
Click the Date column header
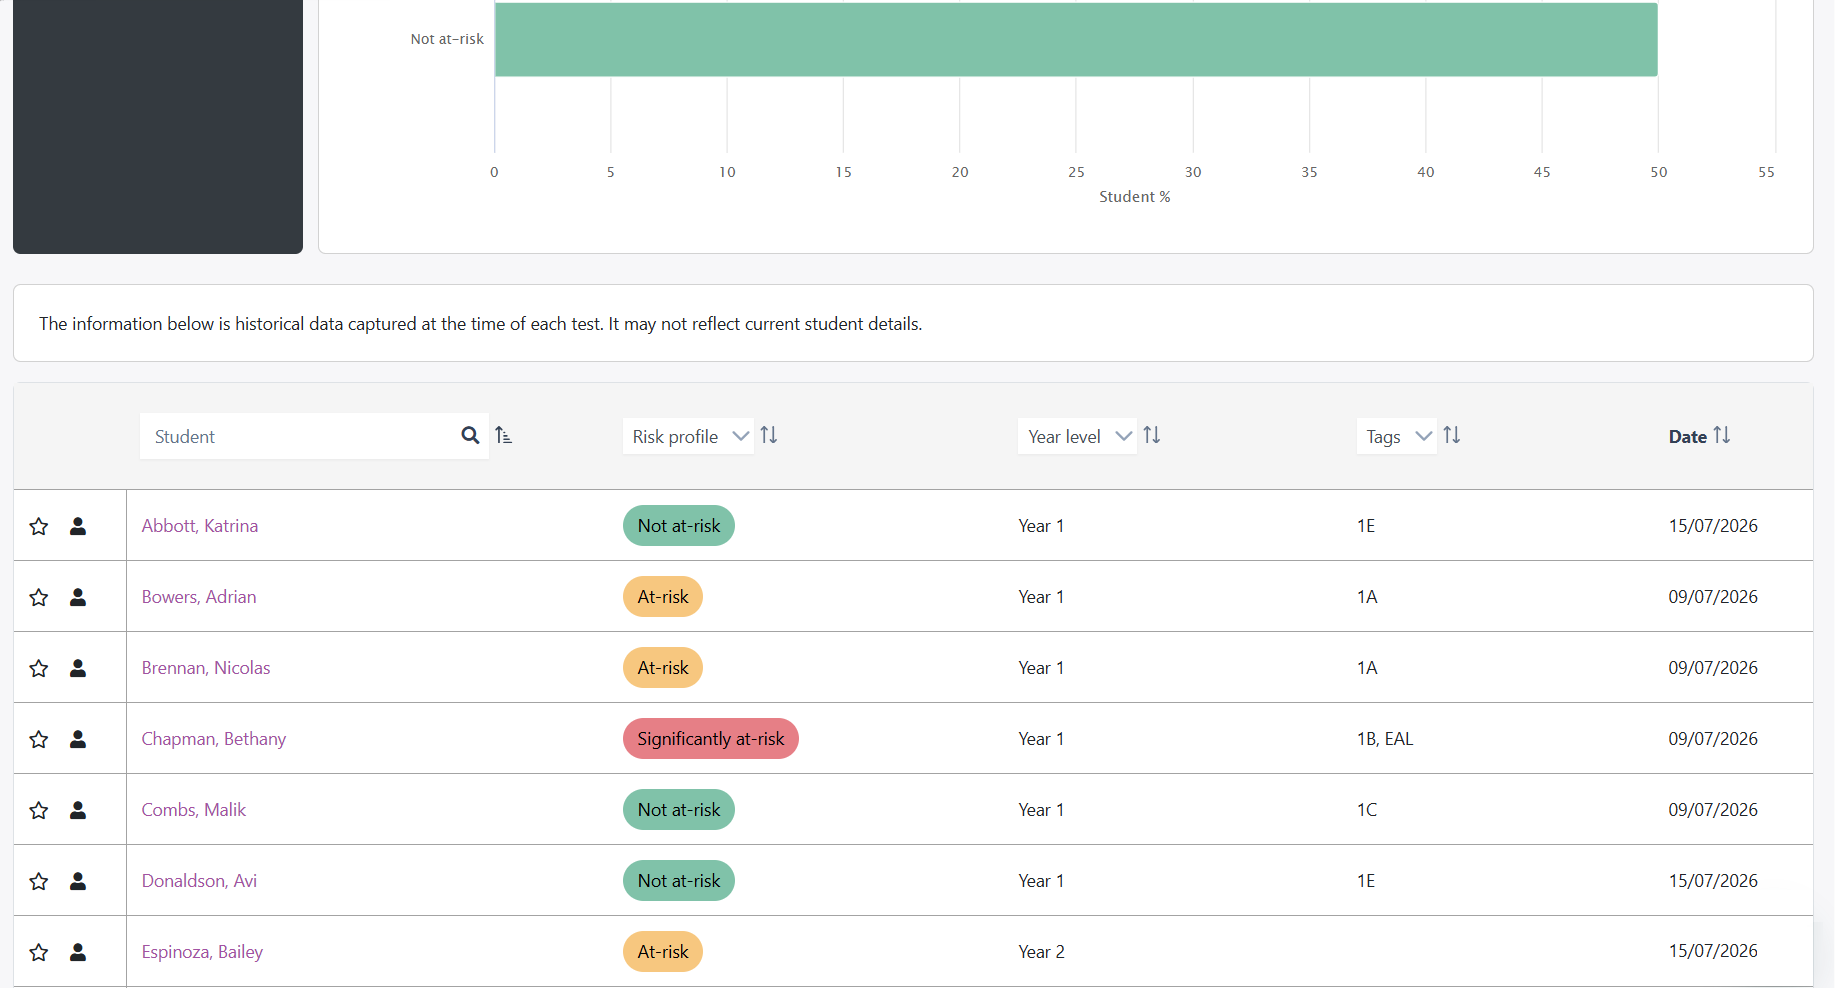[x=1688, y=437]
